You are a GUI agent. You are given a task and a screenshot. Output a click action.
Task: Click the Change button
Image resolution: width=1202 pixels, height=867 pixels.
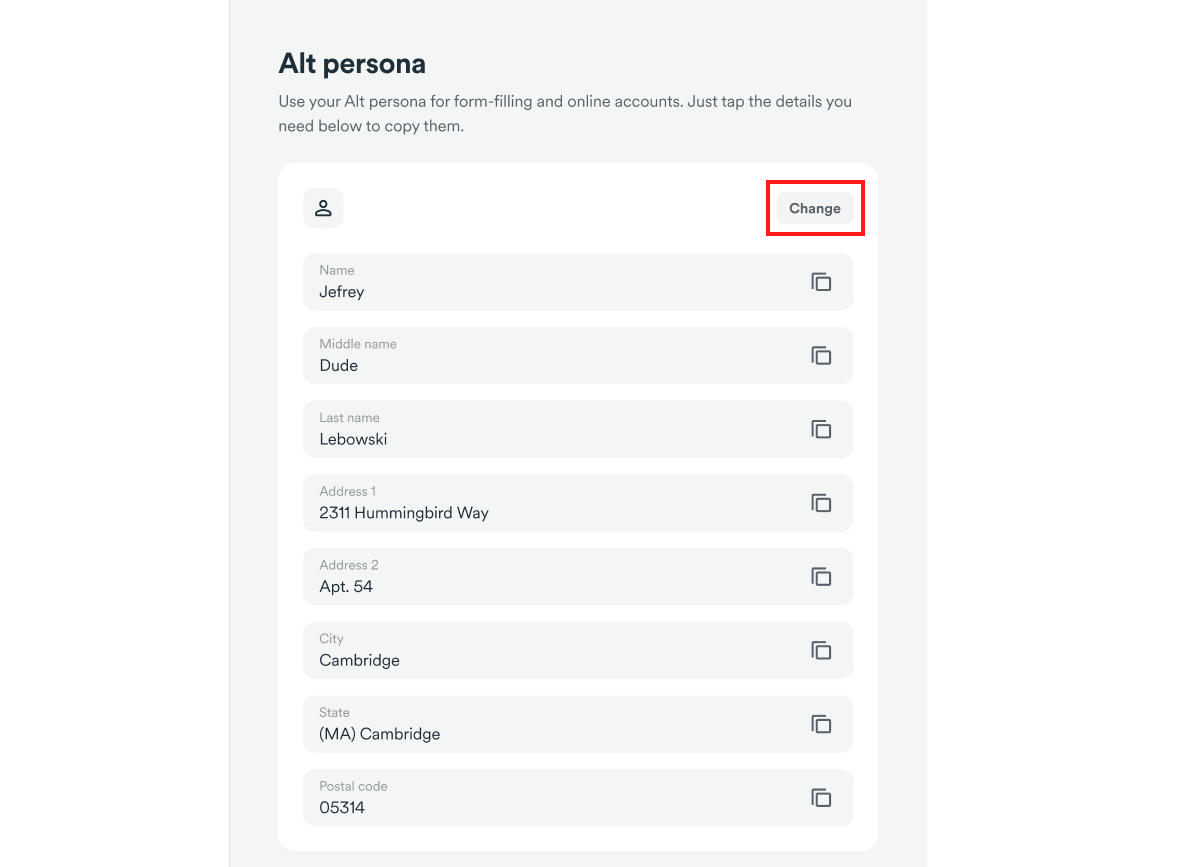815,208
